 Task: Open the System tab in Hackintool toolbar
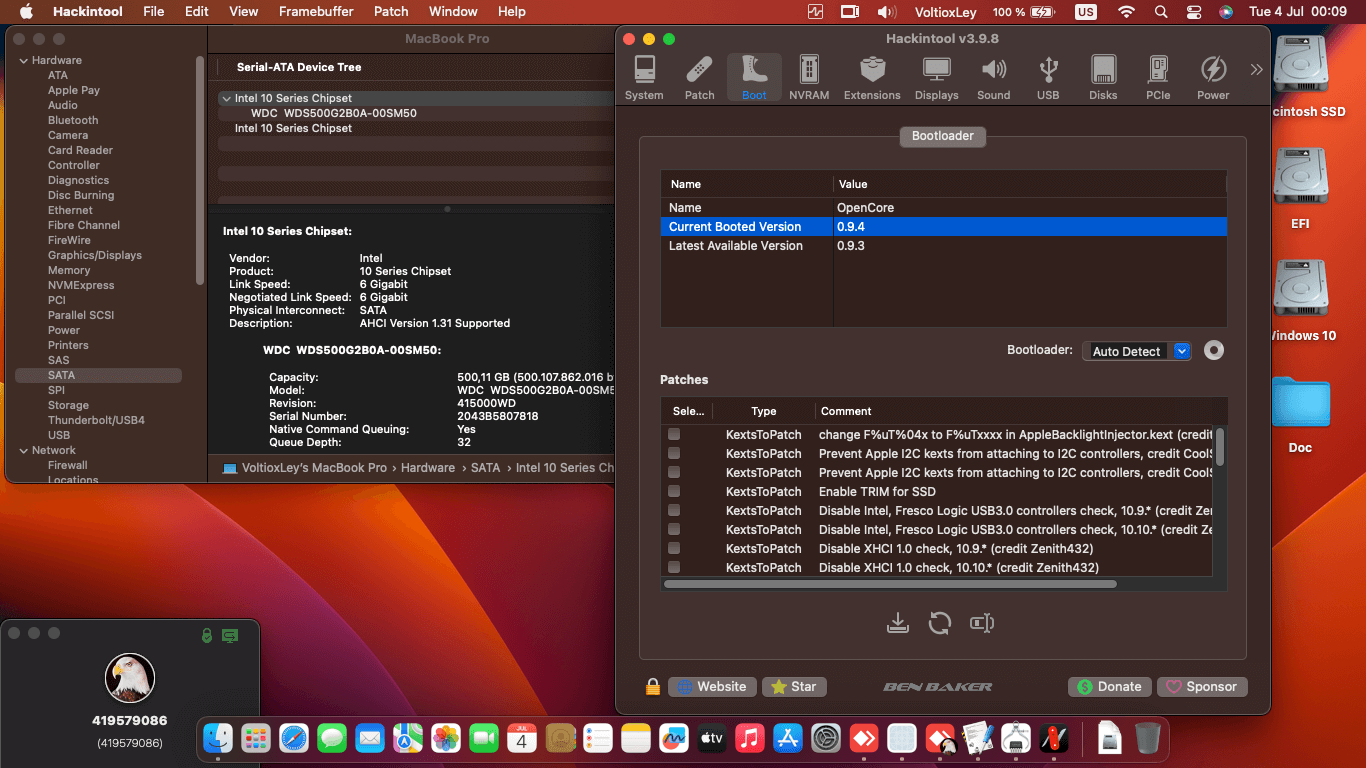pos(644,78)
